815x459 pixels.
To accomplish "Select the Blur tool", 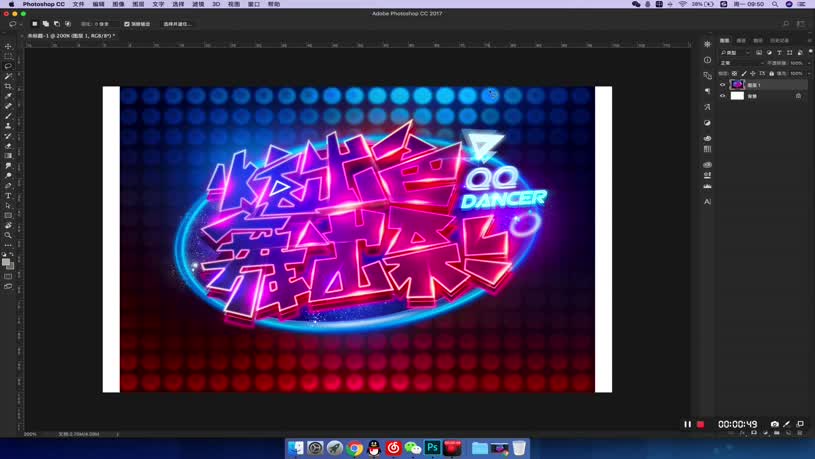I will click(x=8, y=165).
